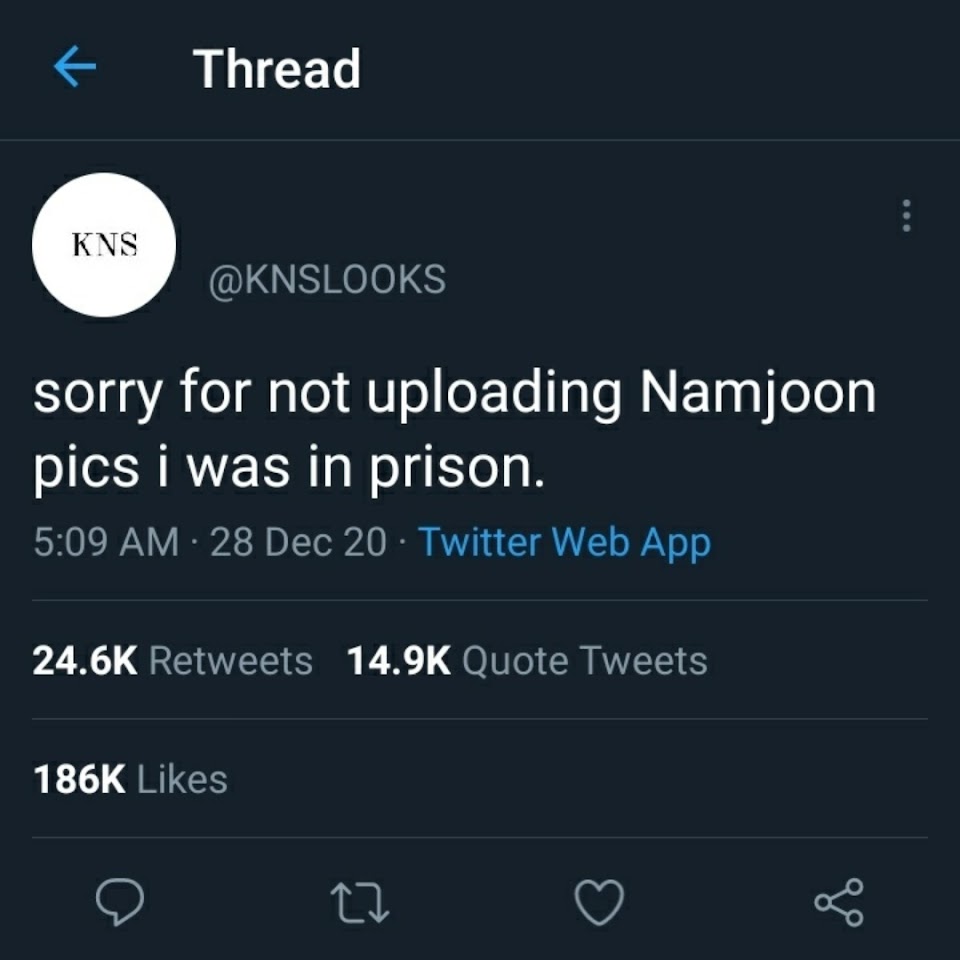Tap the word Namjoon in the tweet
This screenshot has width=960, height=960.
tap(758, 395)
